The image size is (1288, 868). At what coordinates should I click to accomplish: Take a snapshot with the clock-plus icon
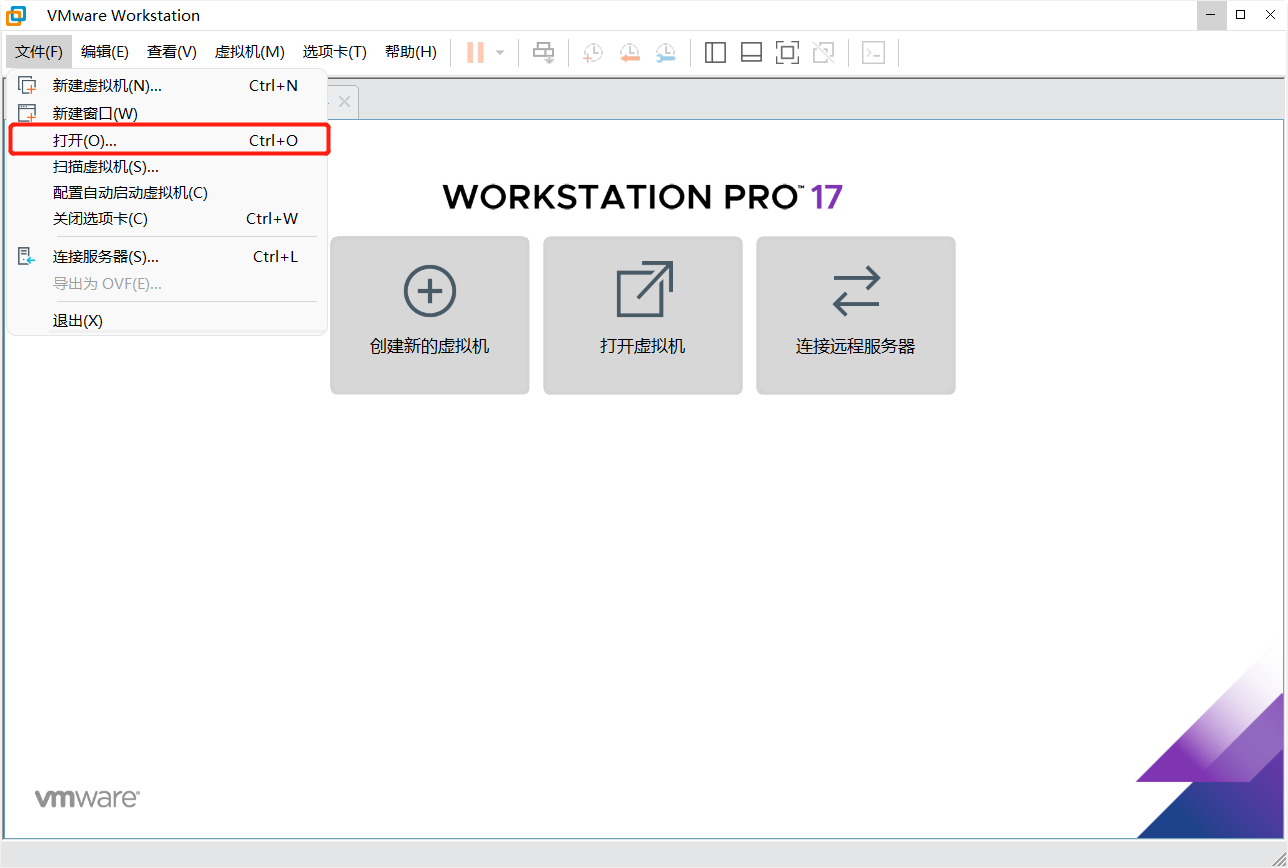[593, 53]
